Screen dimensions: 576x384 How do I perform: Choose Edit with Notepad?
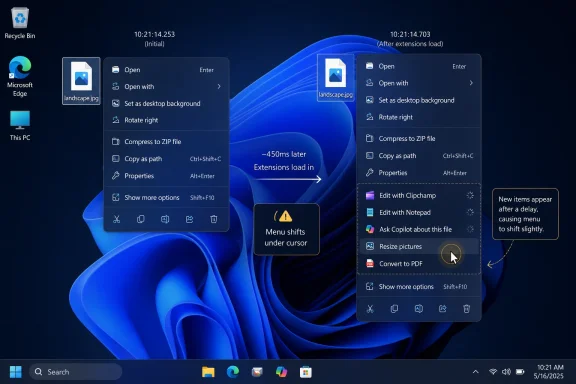point(419,212)
